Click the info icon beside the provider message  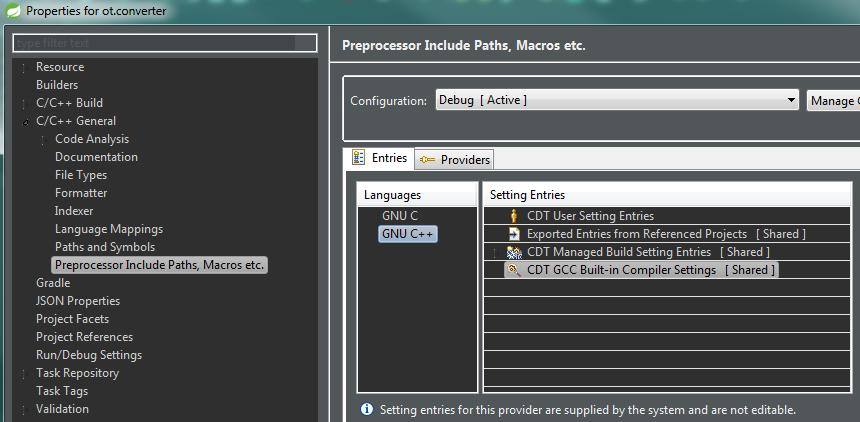click(366, 409)
